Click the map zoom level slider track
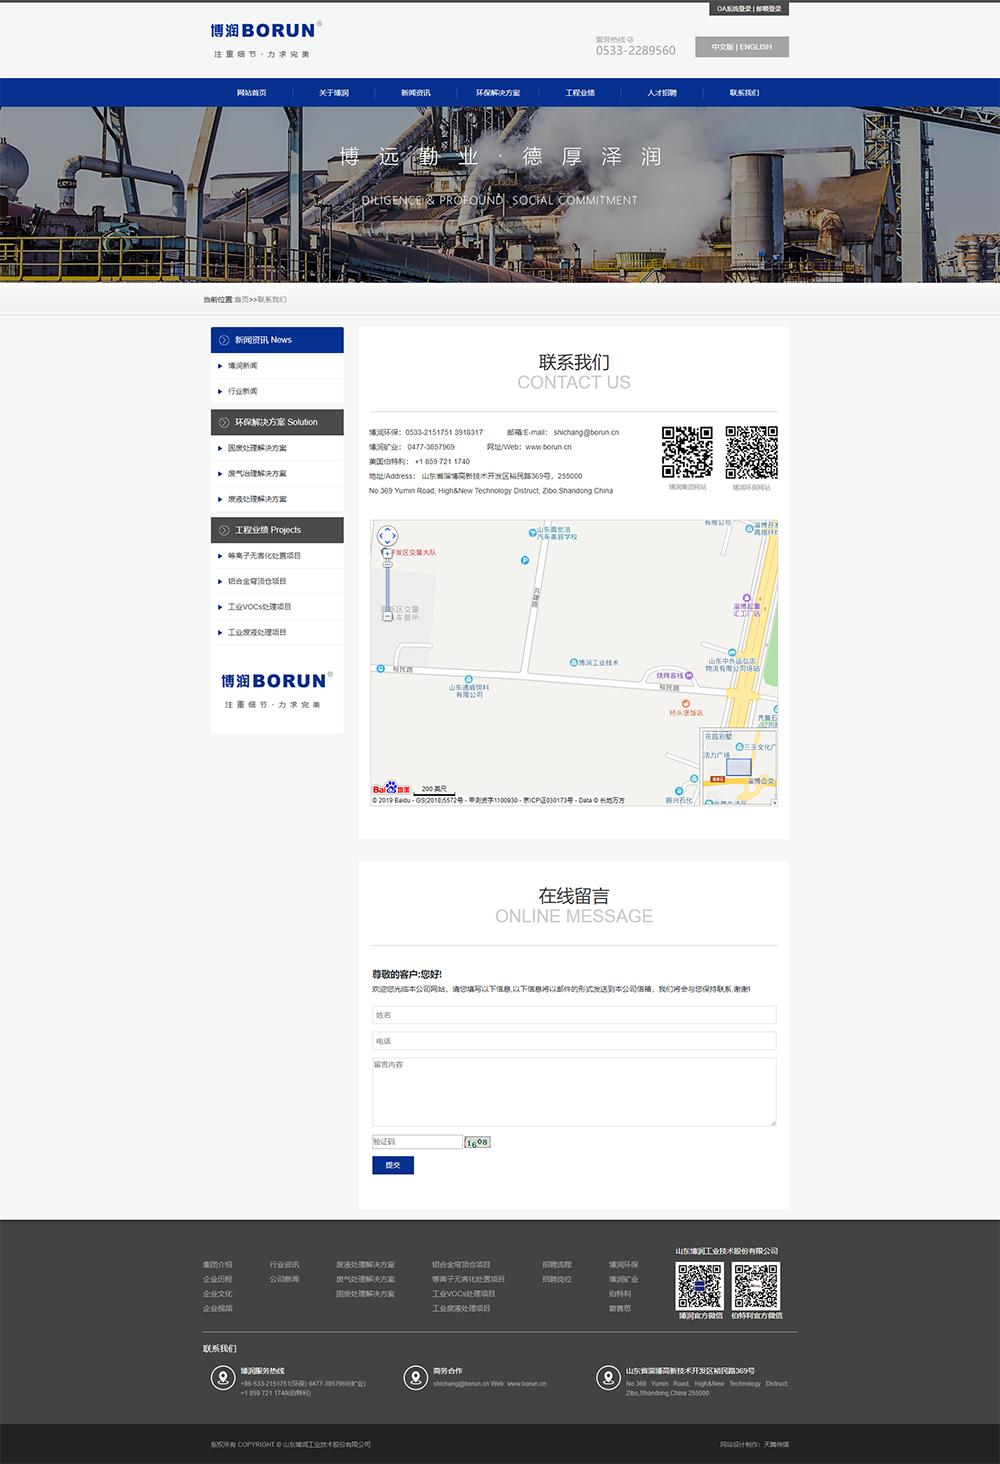1000x1464 pixels. 388,585
